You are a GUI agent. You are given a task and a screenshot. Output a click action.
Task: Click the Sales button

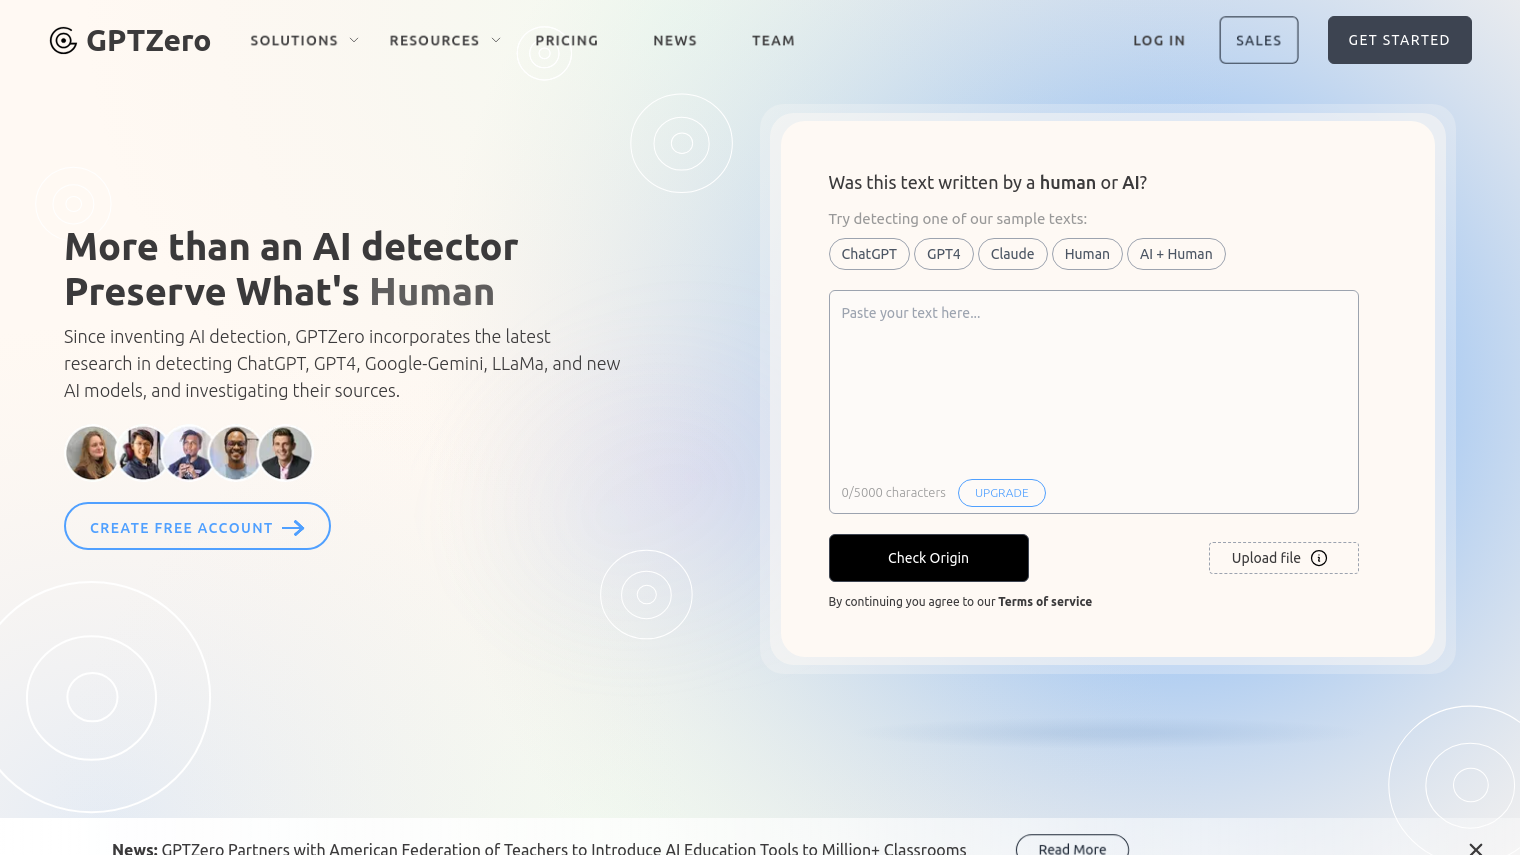(1259, 40)
